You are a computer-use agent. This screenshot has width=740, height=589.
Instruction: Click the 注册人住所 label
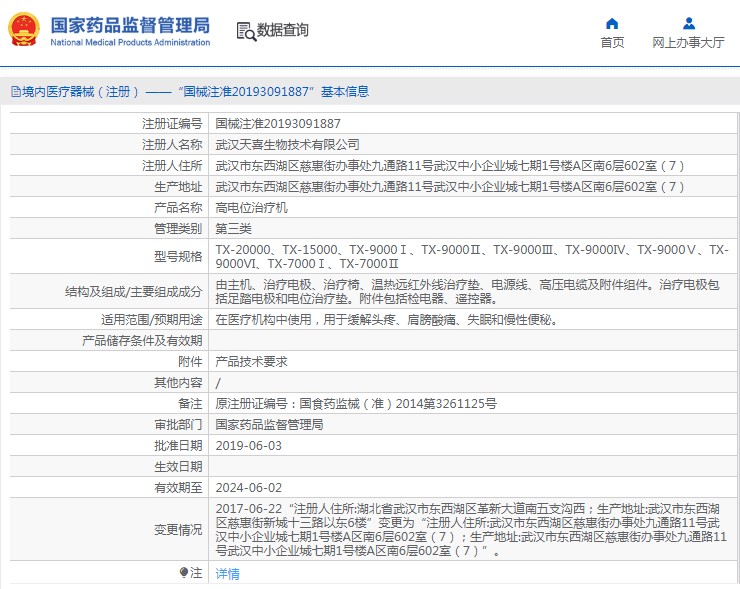[172, 166]
